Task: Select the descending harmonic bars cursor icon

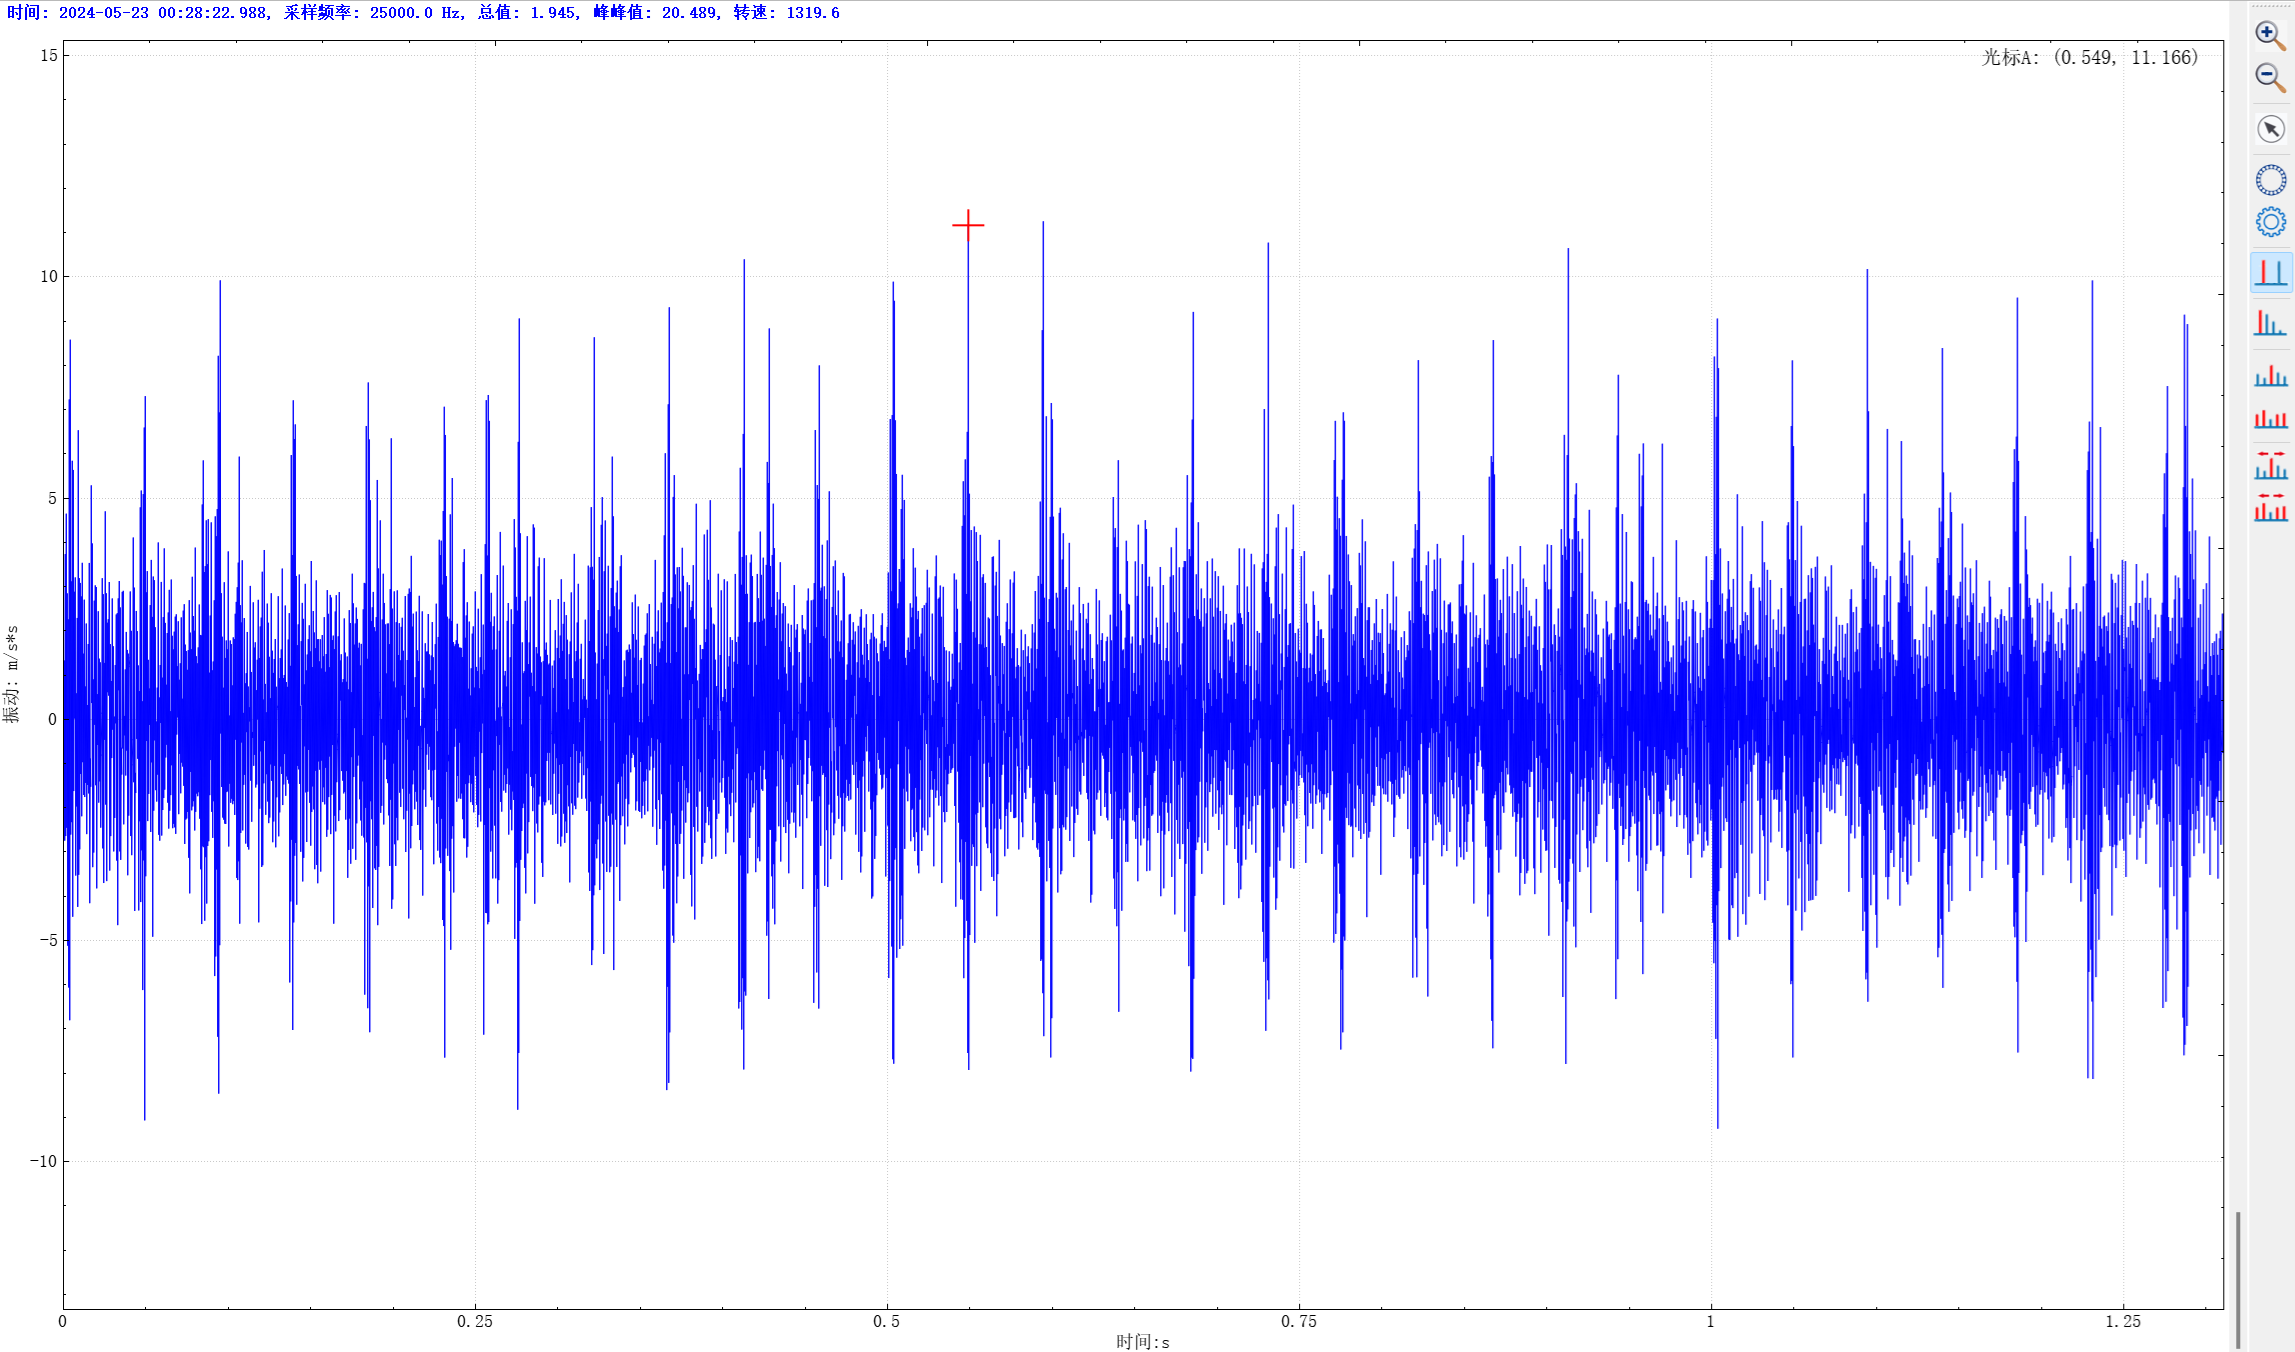Action: coord(2270,323)
